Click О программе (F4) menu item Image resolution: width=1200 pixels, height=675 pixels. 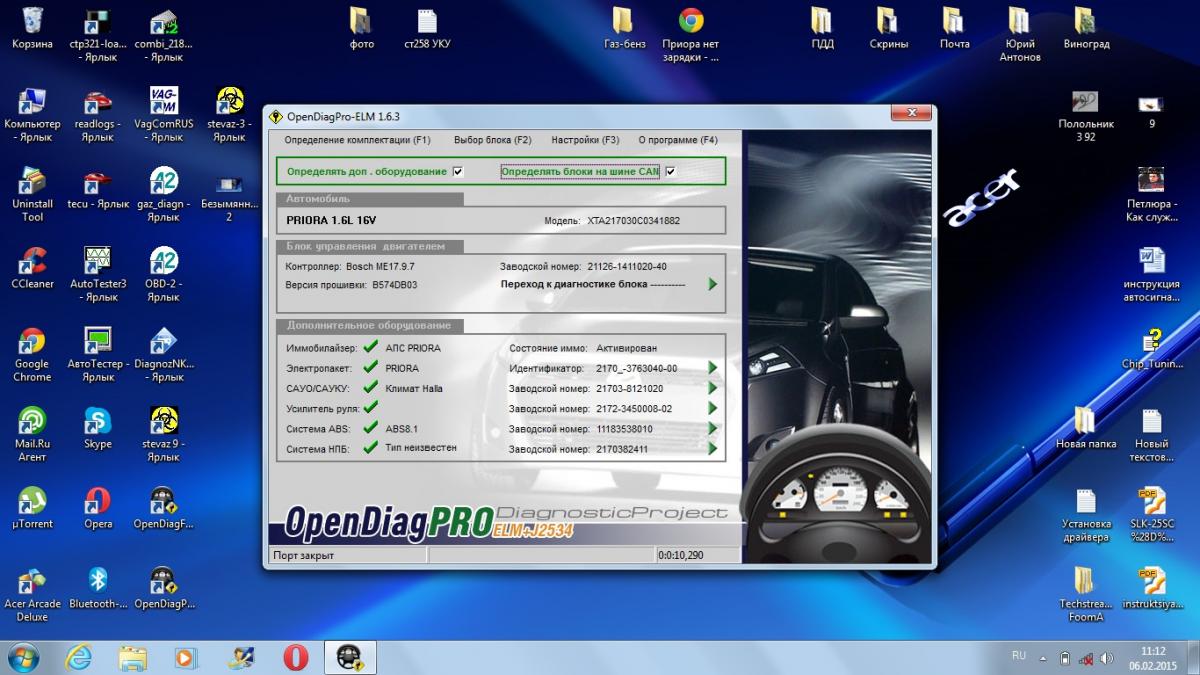pos(678,140)
